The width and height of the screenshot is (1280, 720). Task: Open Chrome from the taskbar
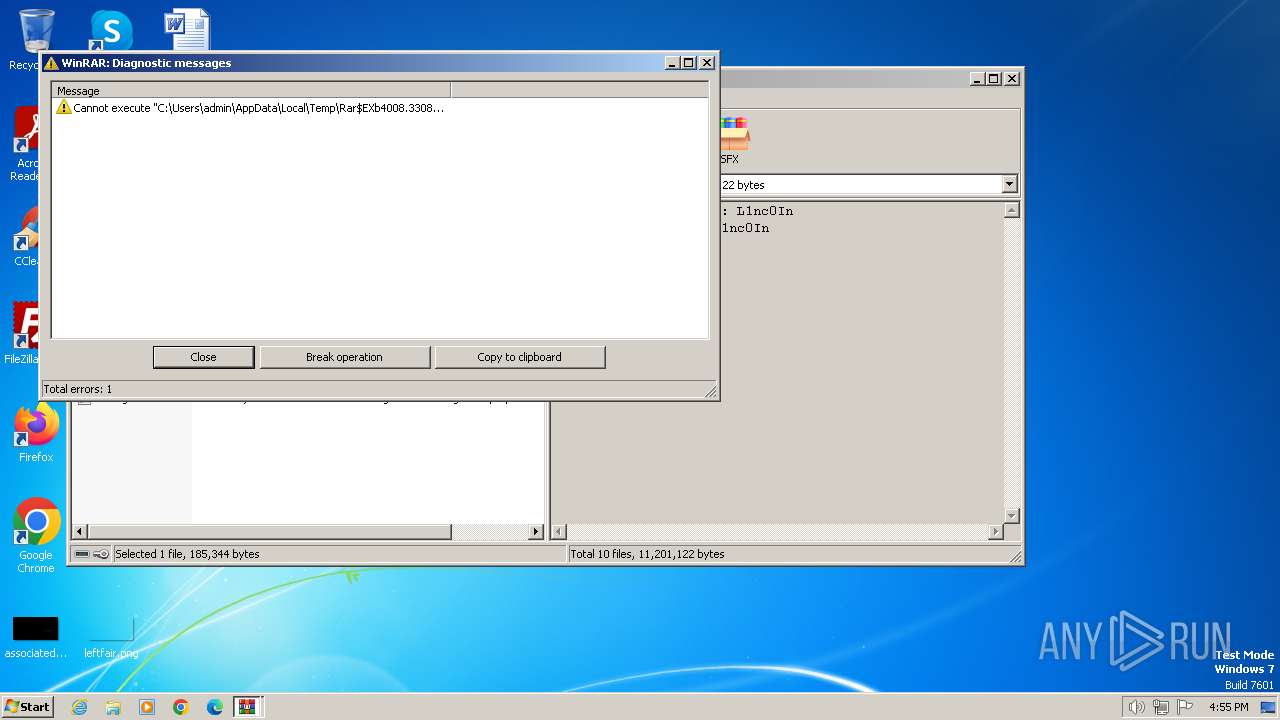click(x=181, y=707)
